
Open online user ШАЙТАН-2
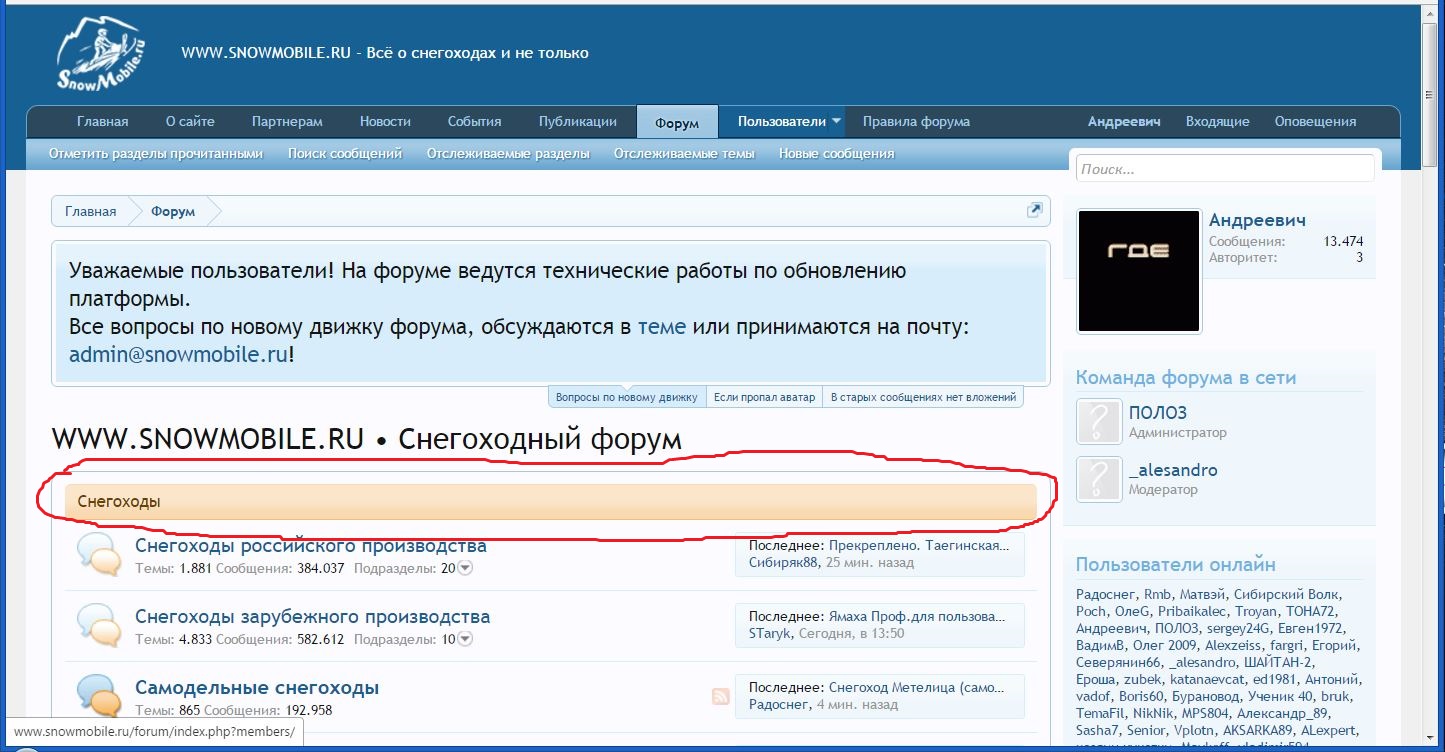(x=1277, y=662)
